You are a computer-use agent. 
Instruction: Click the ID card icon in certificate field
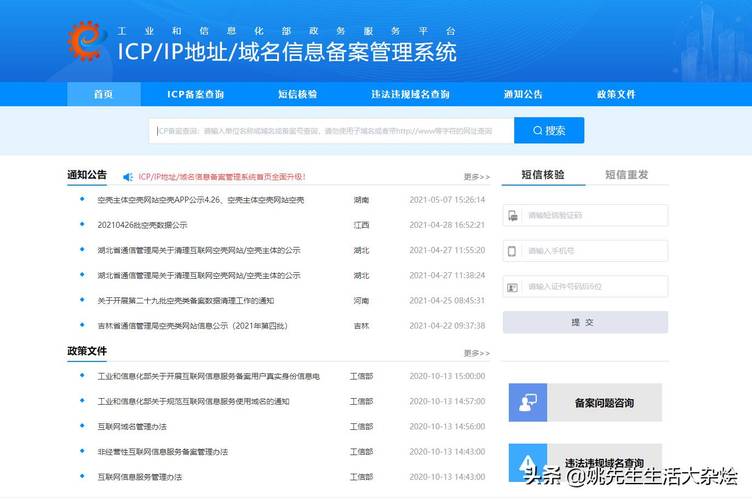[x=513, y=287]
